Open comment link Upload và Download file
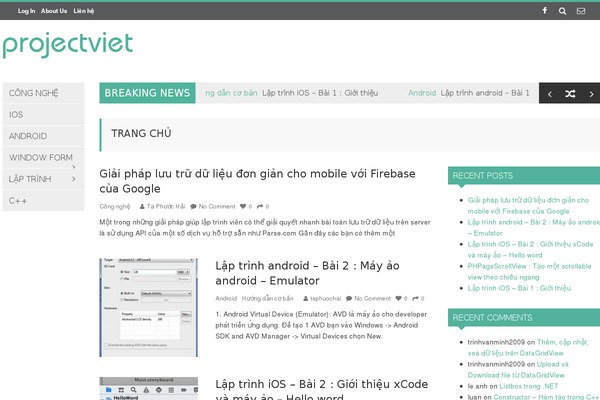Image resolution: width=600 pixels, height=400 pixels. point(518,370)
